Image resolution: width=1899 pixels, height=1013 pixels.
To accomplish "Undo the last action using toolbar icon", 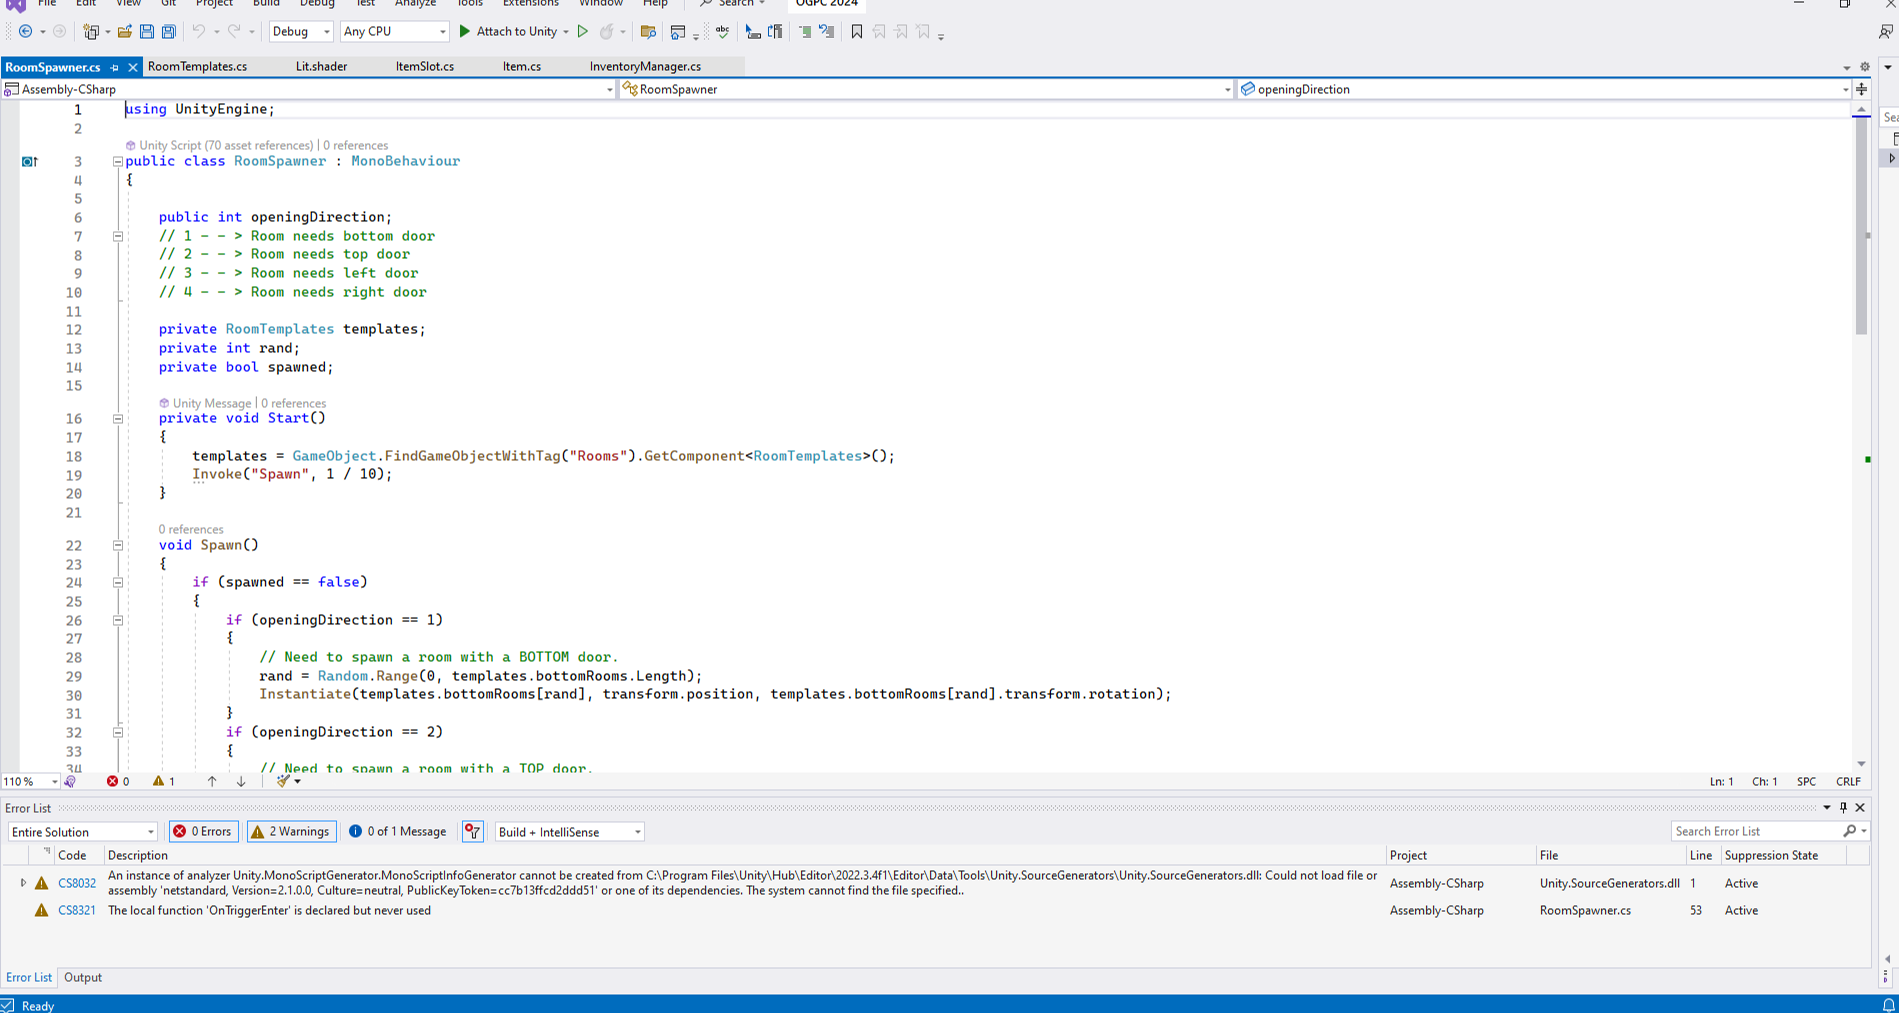I will pyautogui.click(x=198, y=31).
